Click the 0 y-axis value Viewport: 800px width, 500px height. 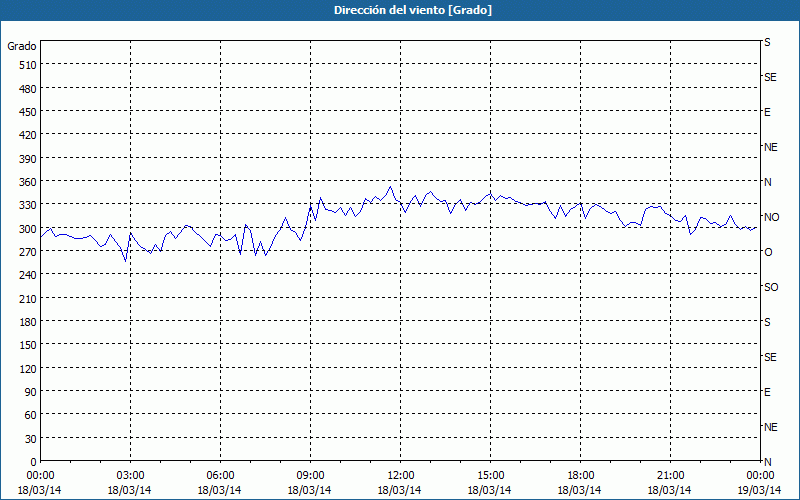point(34,462)
